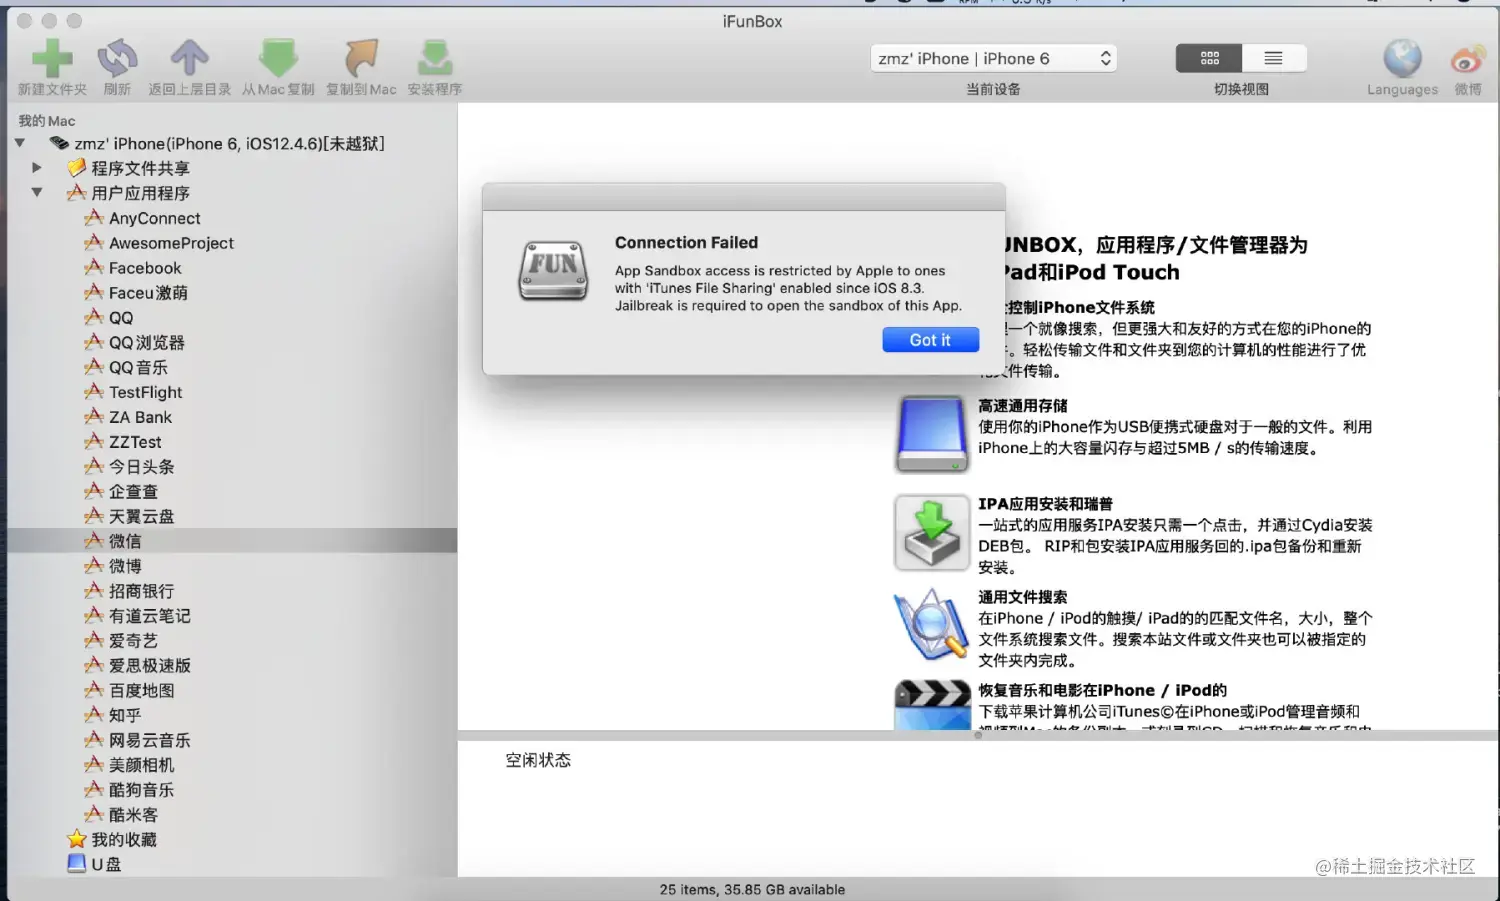The width and height of the screenshot is (1500, 901).
Task: Click the Install App (安装程序) toolbar icon
Action: click(434, 59)
